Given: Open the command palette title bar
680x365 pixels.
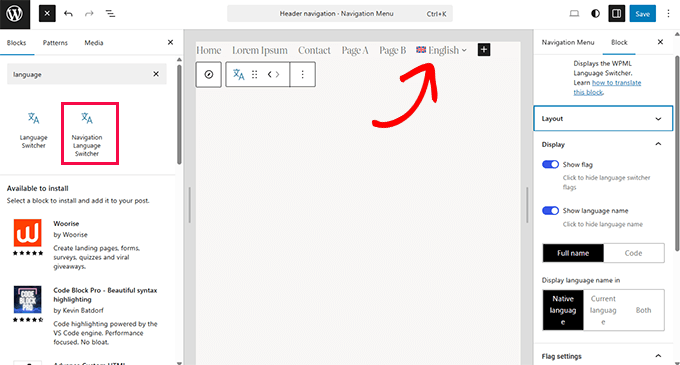Looking at the screenshot, I should [x=340, y=14].
